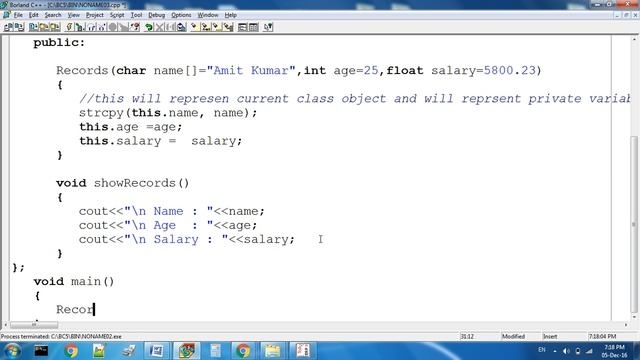This screenshot has width=640, height=360.
Task: Click the last toolbar icon at far right
Action: click(x=268, y=27)
